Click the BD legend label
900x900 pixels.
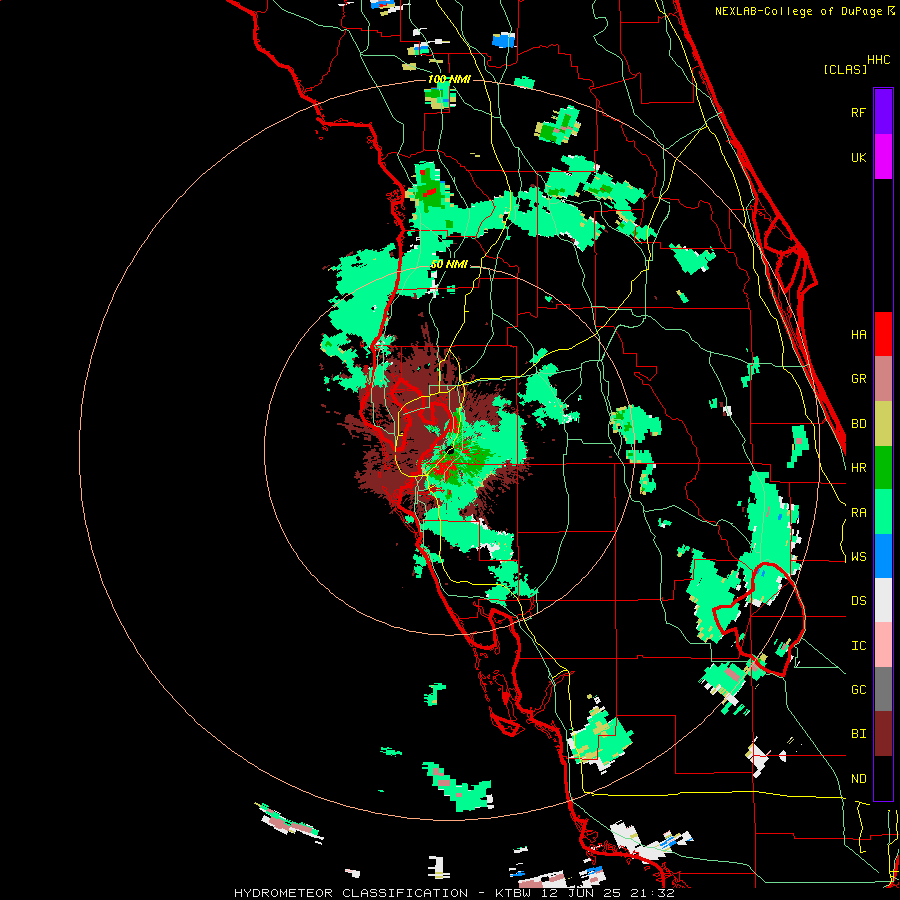point(858,424)
